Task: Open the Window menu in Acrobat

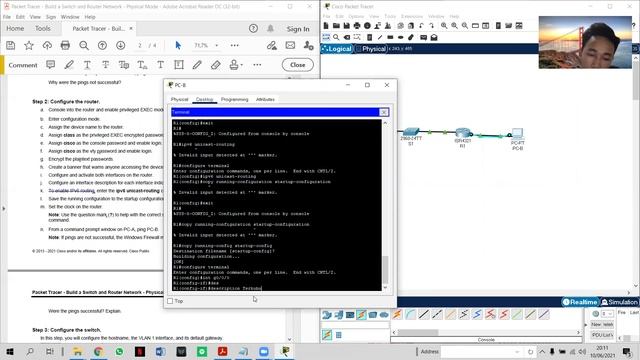Action: [x=70, y=17]
